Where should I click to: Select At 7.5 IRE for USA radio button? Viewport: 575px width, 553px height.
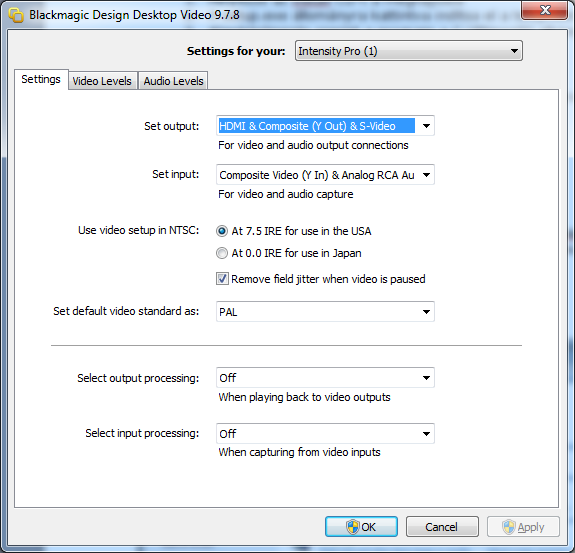[221, 231]
